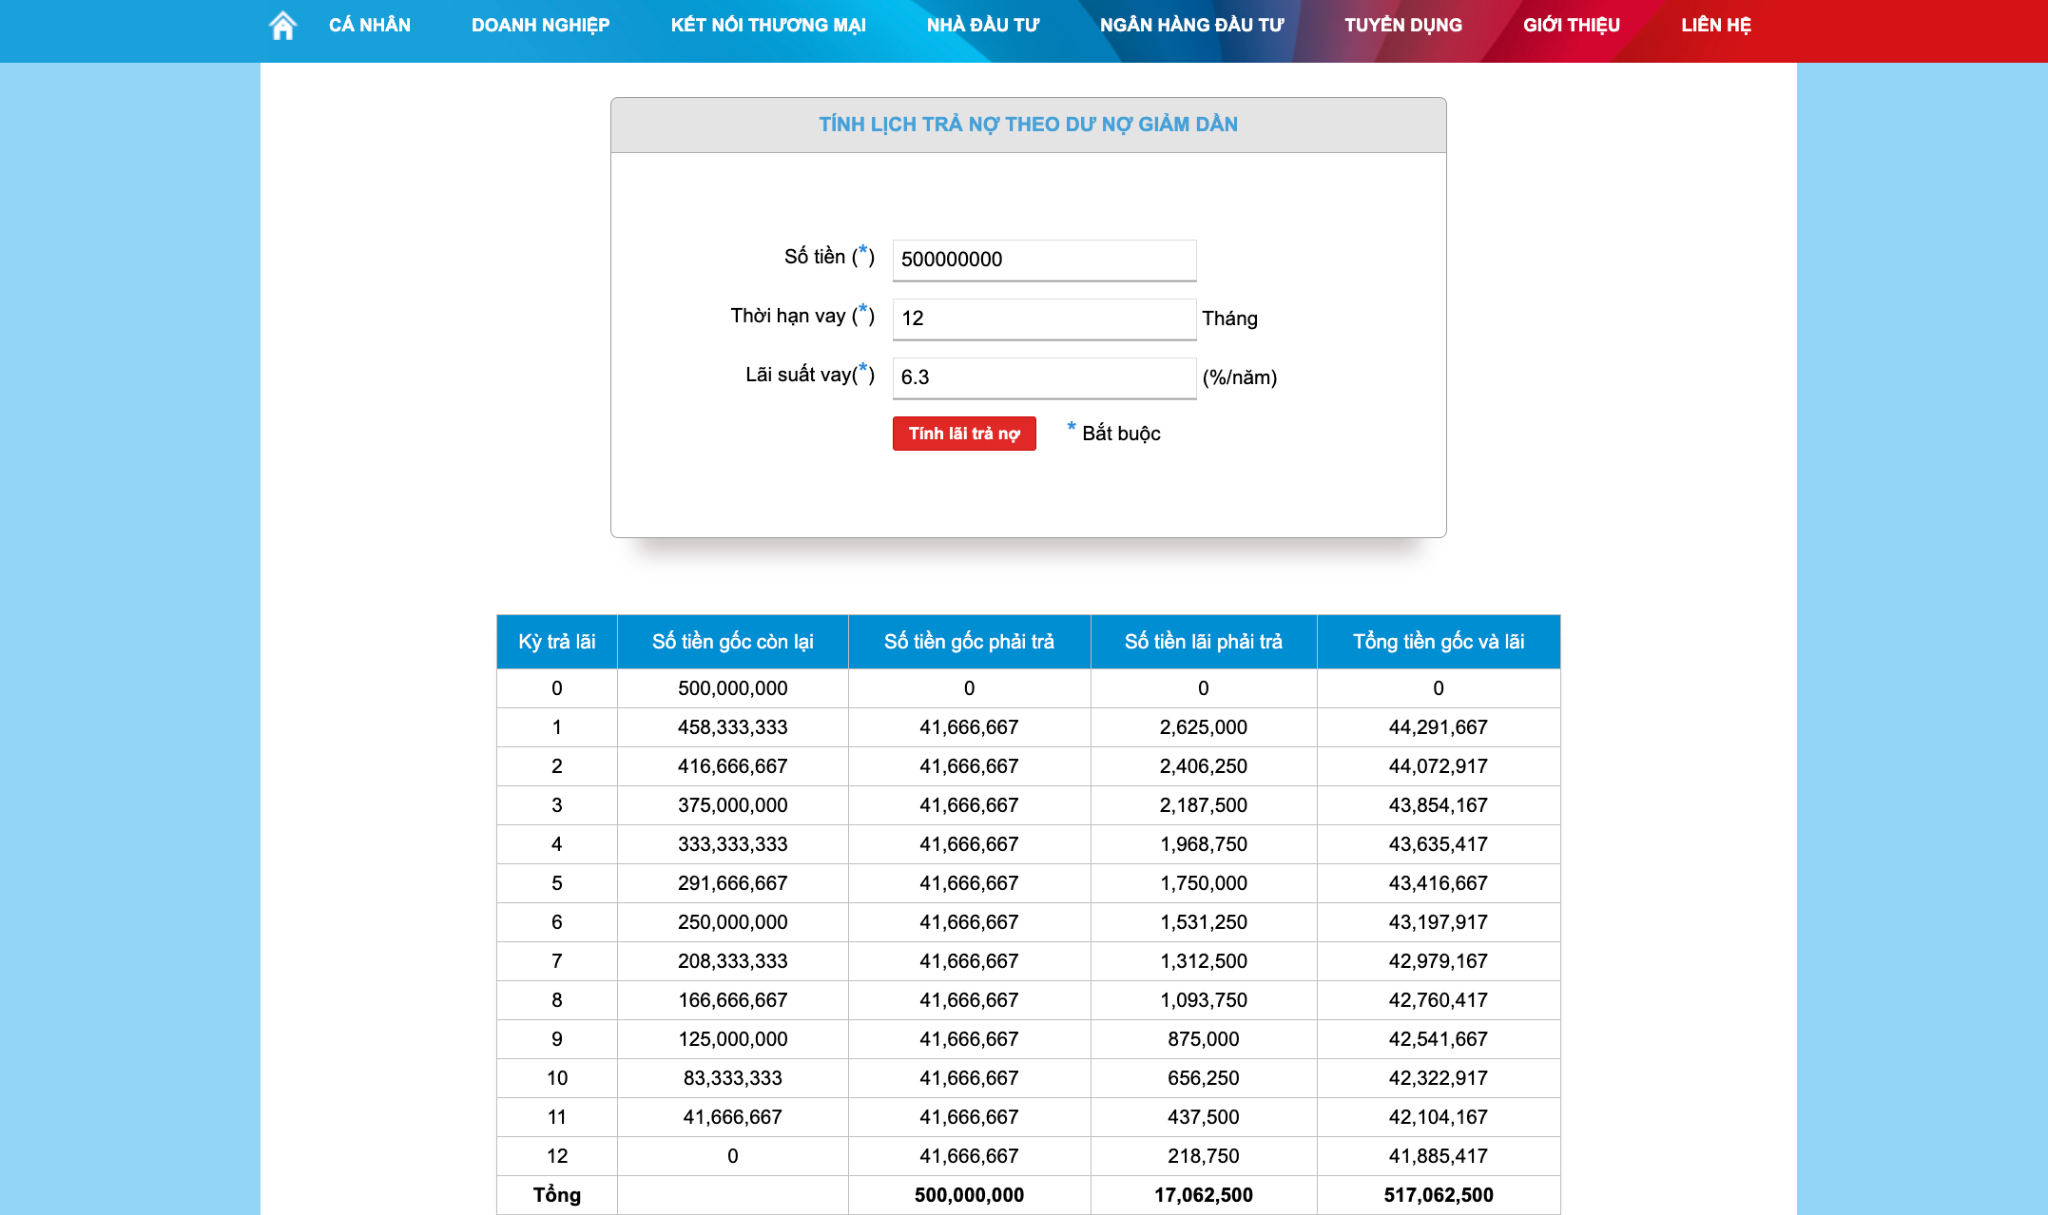2048x1215 pixels.
Task: Click the 500,000,000 remaining principal in period 0
Action: (x=733, y=688)
